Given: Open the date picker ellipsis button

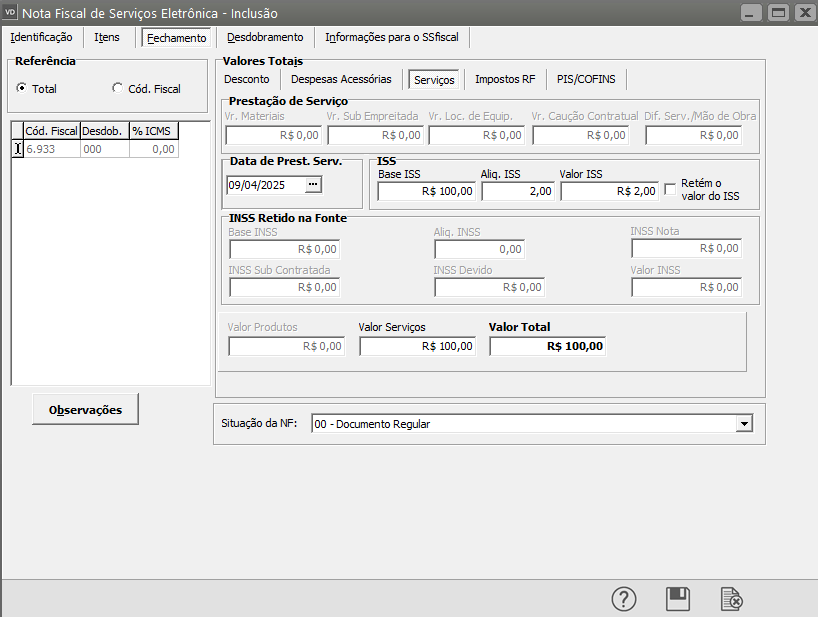Looking at the screenshot, I should (x=313, y=184).
